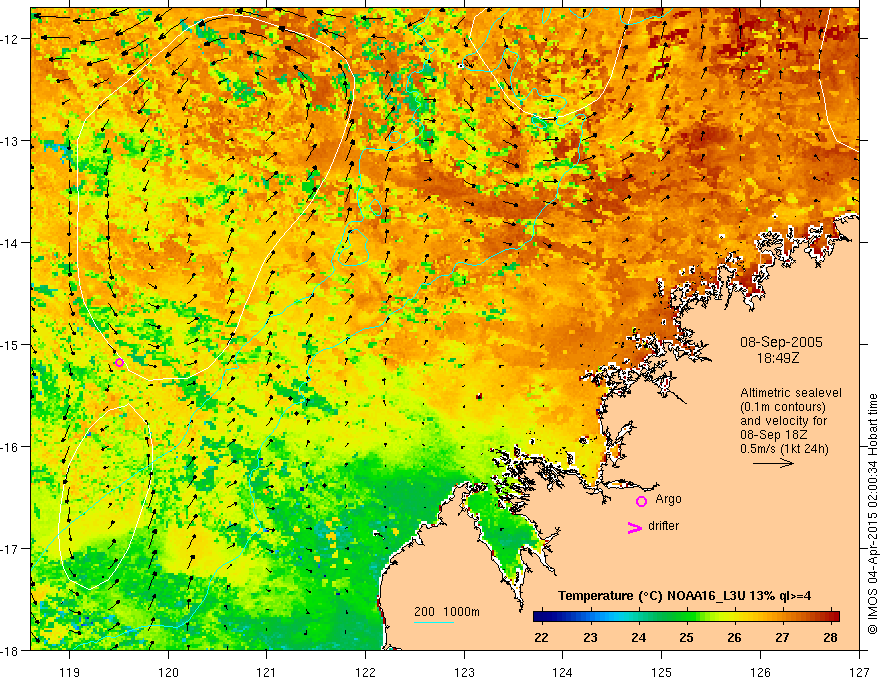Click the date label 08-Sep-2005
Screen dimensions: 880x680
(781, 342)
